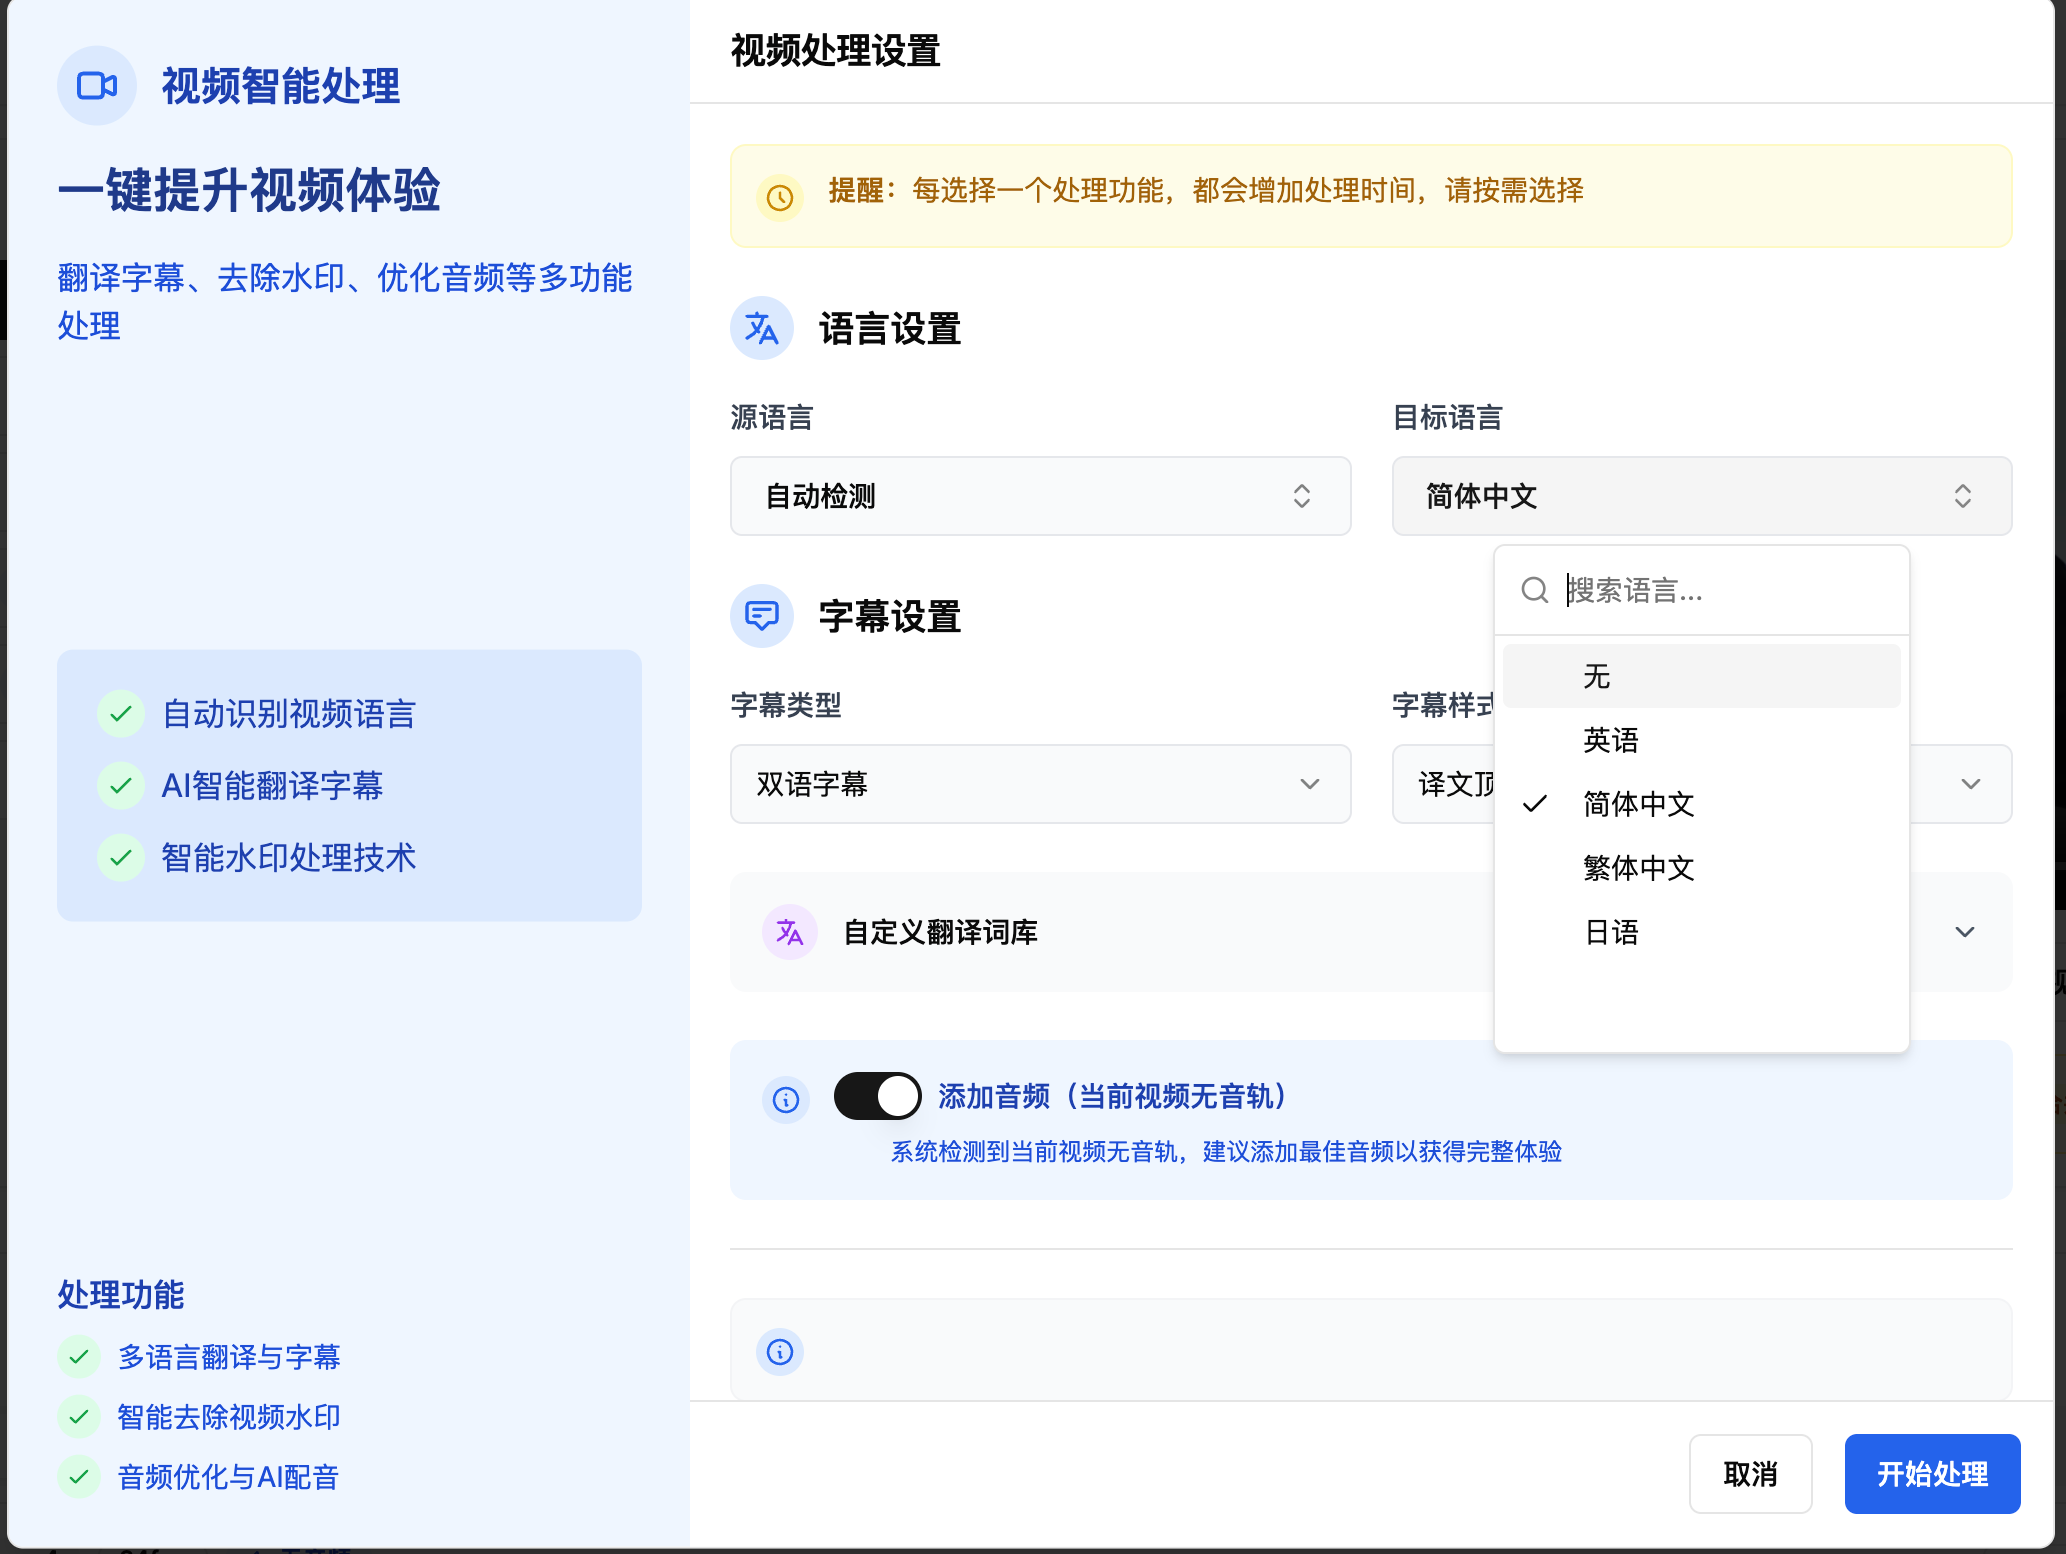Click the info icon next to 添加音频
2066x1554 pixels.
[786, 1099]
